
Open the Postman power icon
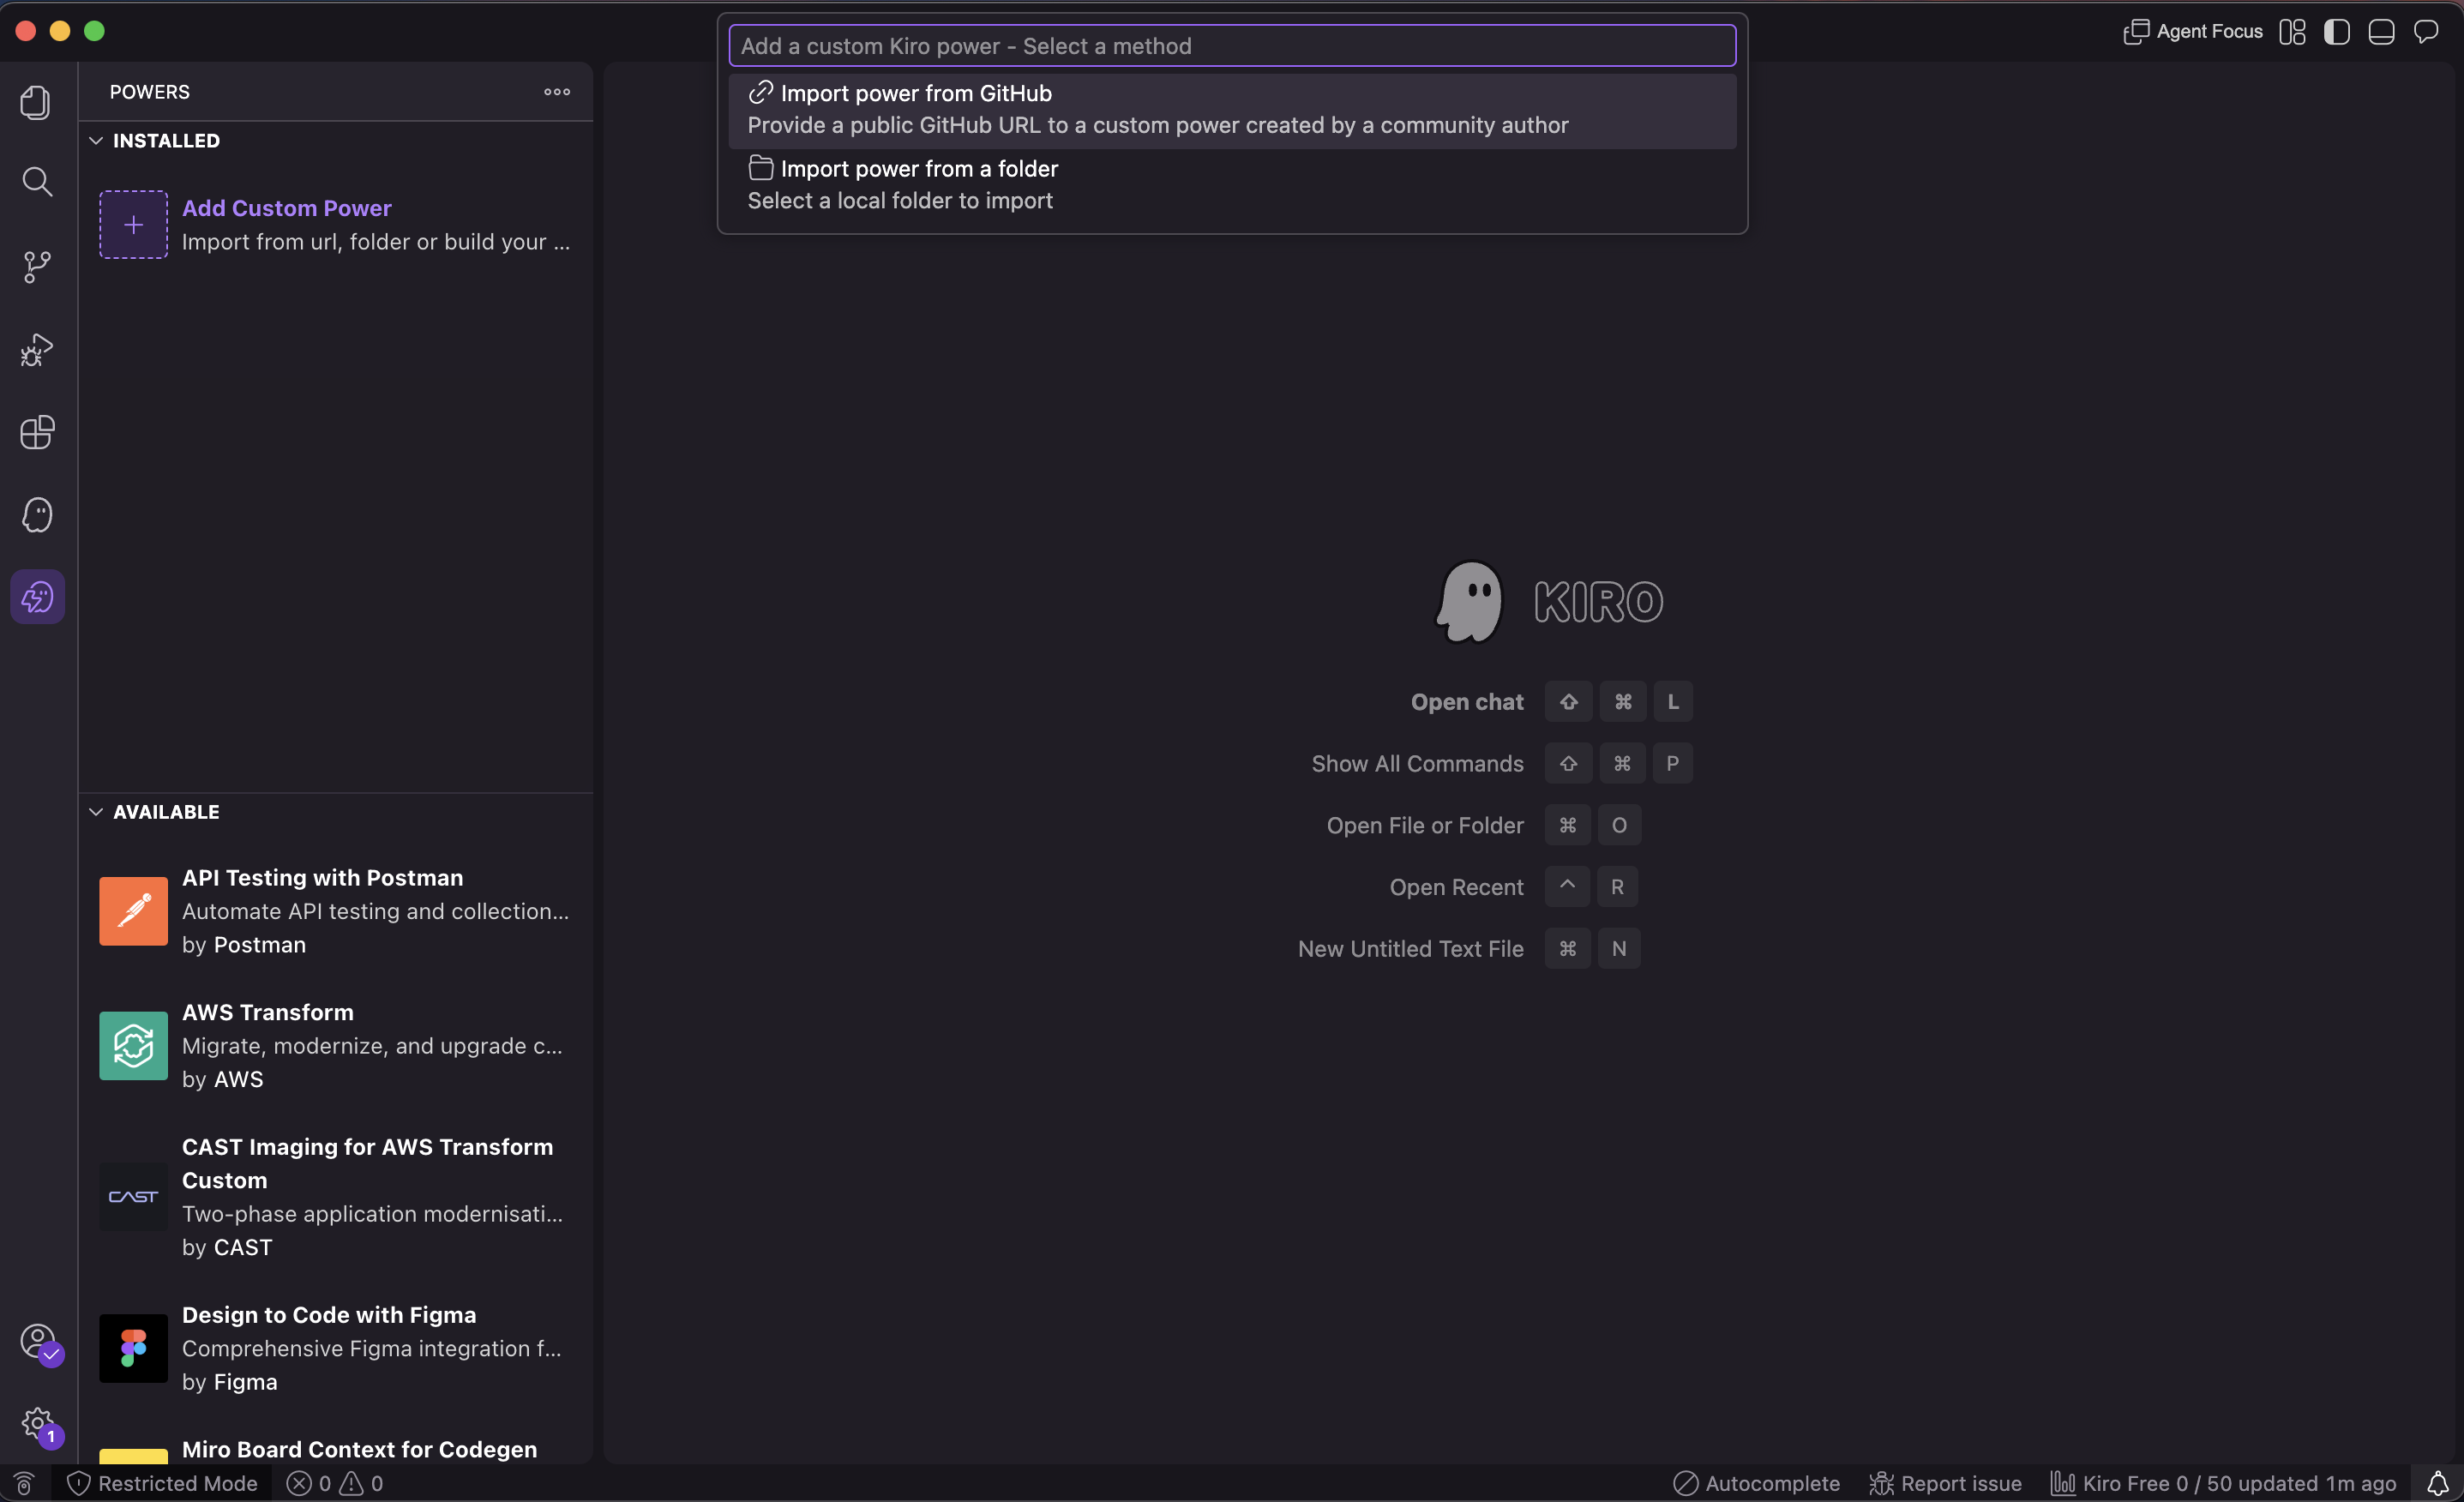click(x=133, y=911)
